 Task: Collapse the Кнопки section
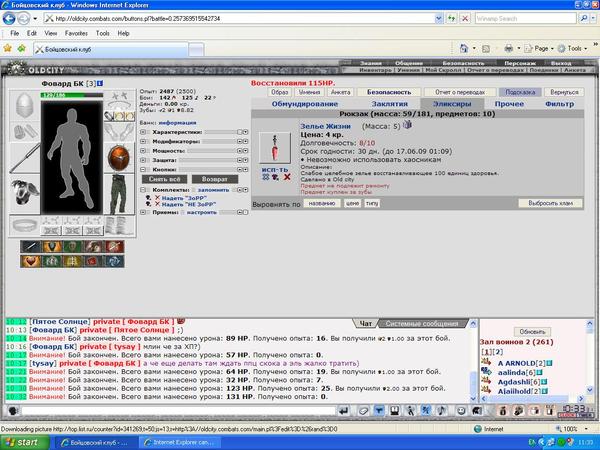[x=143, y=170]
